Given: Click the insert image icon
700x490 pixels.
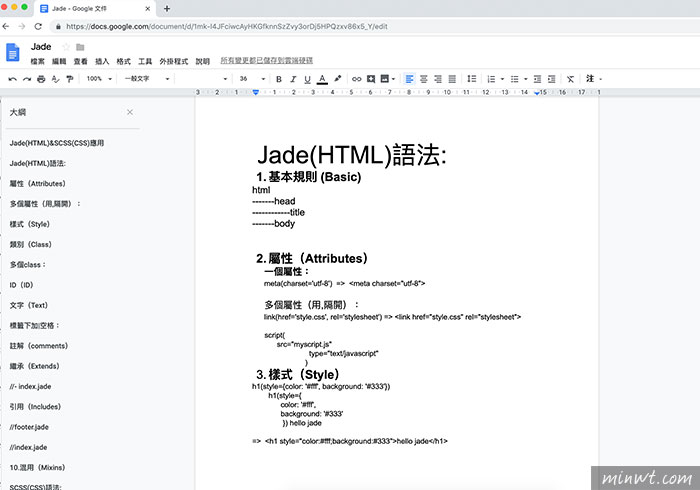Looking at the screenshot, I should pyautogui.click(x=384, y=79).
